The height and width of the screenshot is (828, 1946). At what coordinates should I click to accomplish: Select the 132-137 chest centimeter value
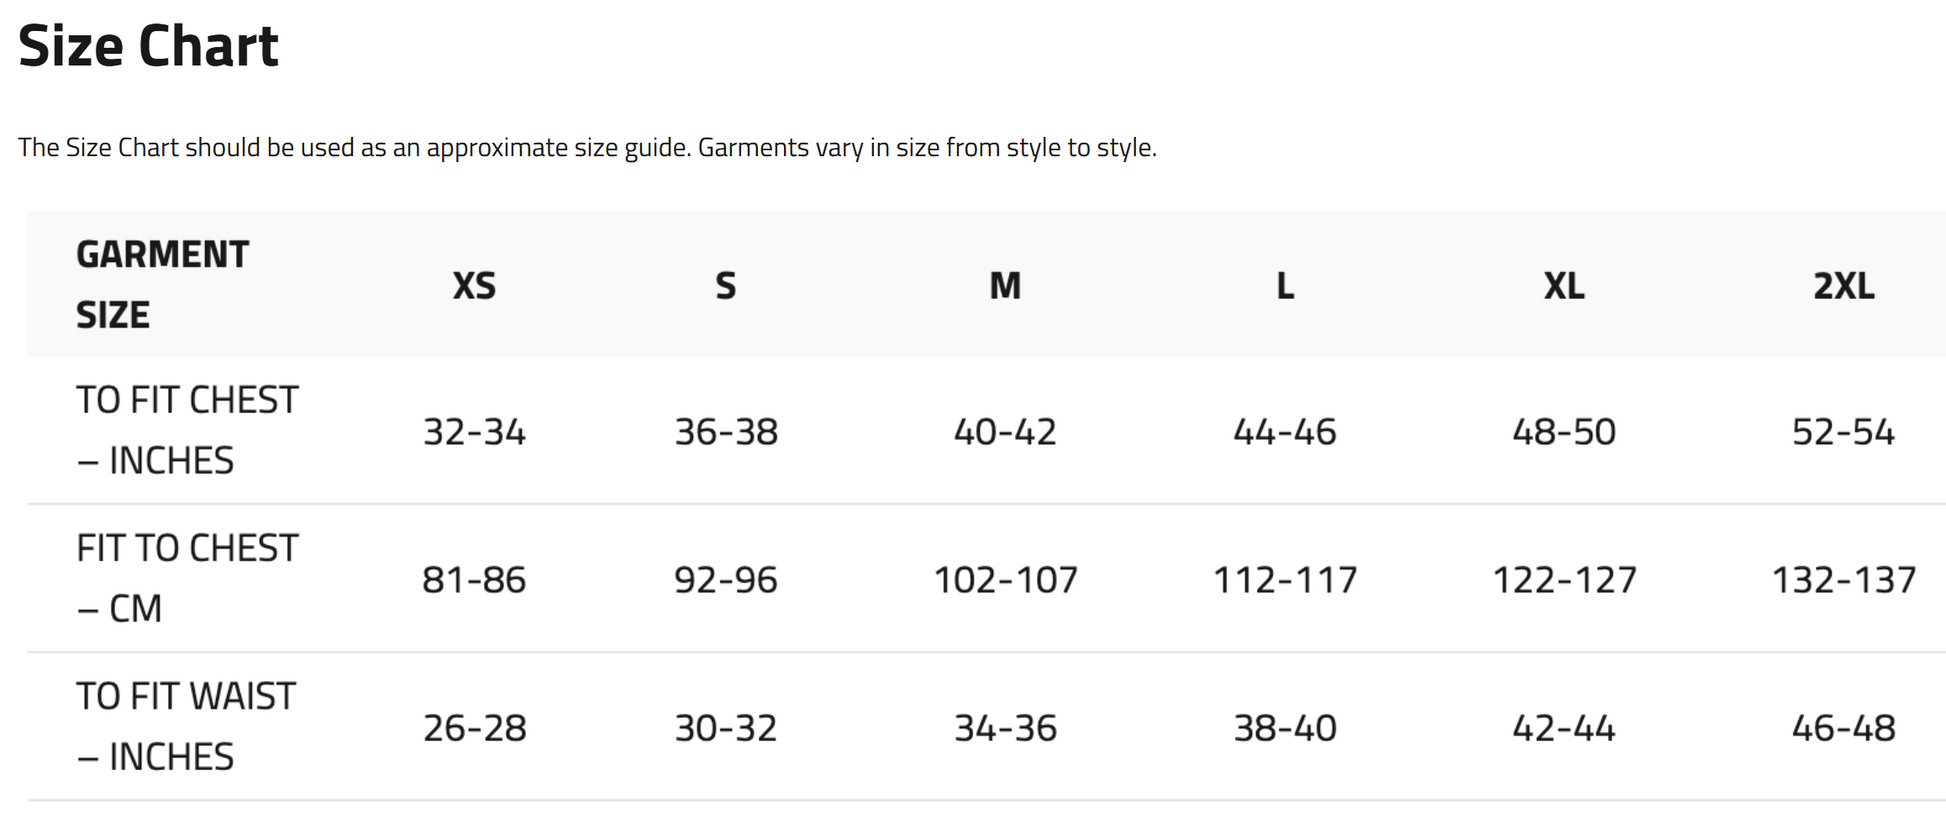pos(1843,580)
